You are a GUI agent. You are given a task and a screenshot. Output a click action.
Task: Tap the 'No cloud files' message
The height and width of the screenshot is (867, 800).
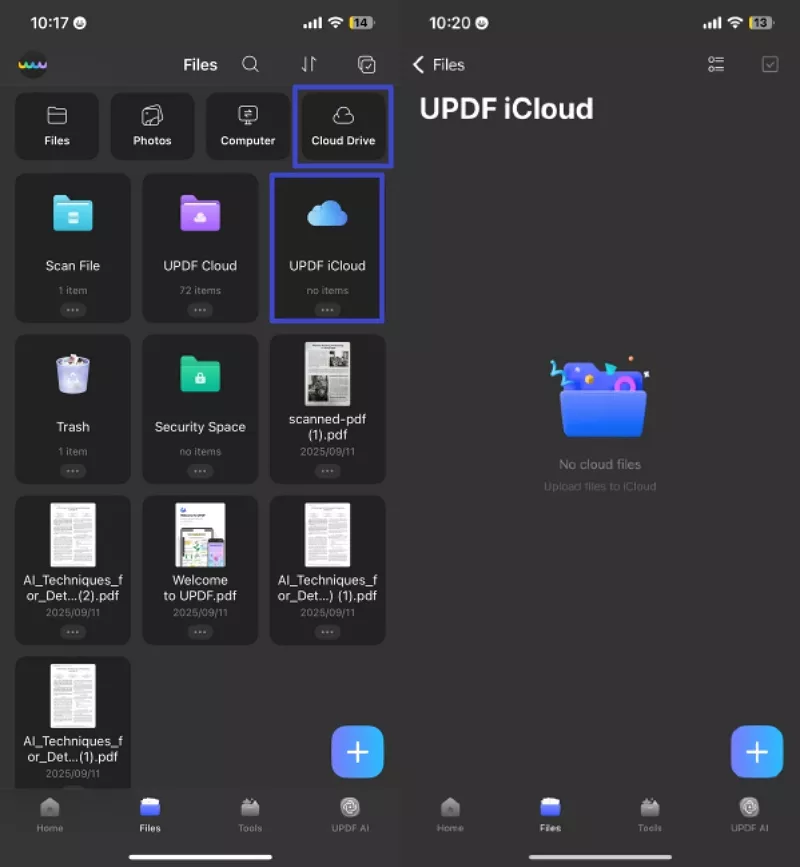600,464
